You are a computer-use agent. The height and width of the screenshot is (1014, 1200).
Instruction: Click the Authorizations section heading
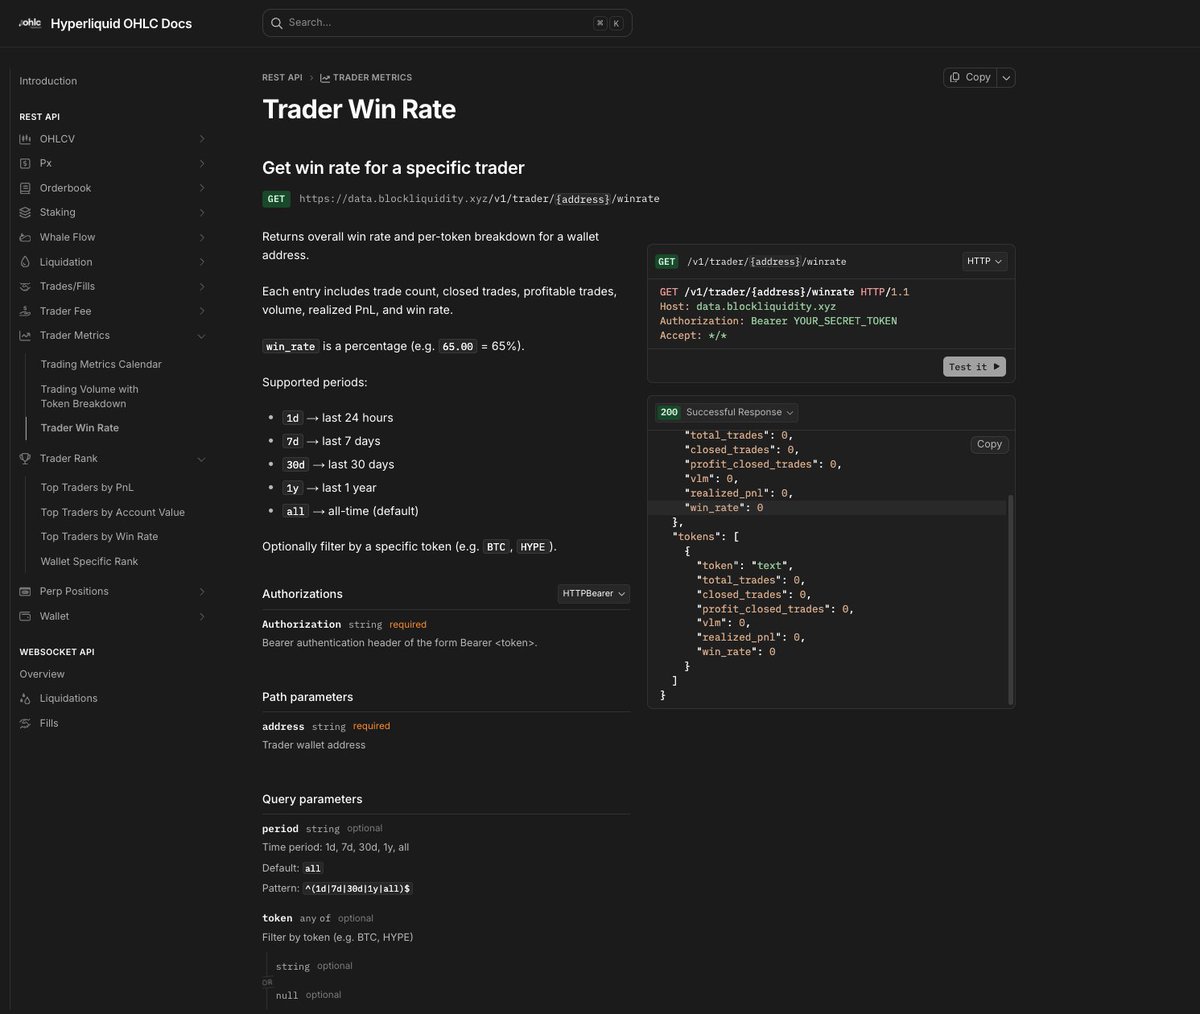tap(302, 594)
